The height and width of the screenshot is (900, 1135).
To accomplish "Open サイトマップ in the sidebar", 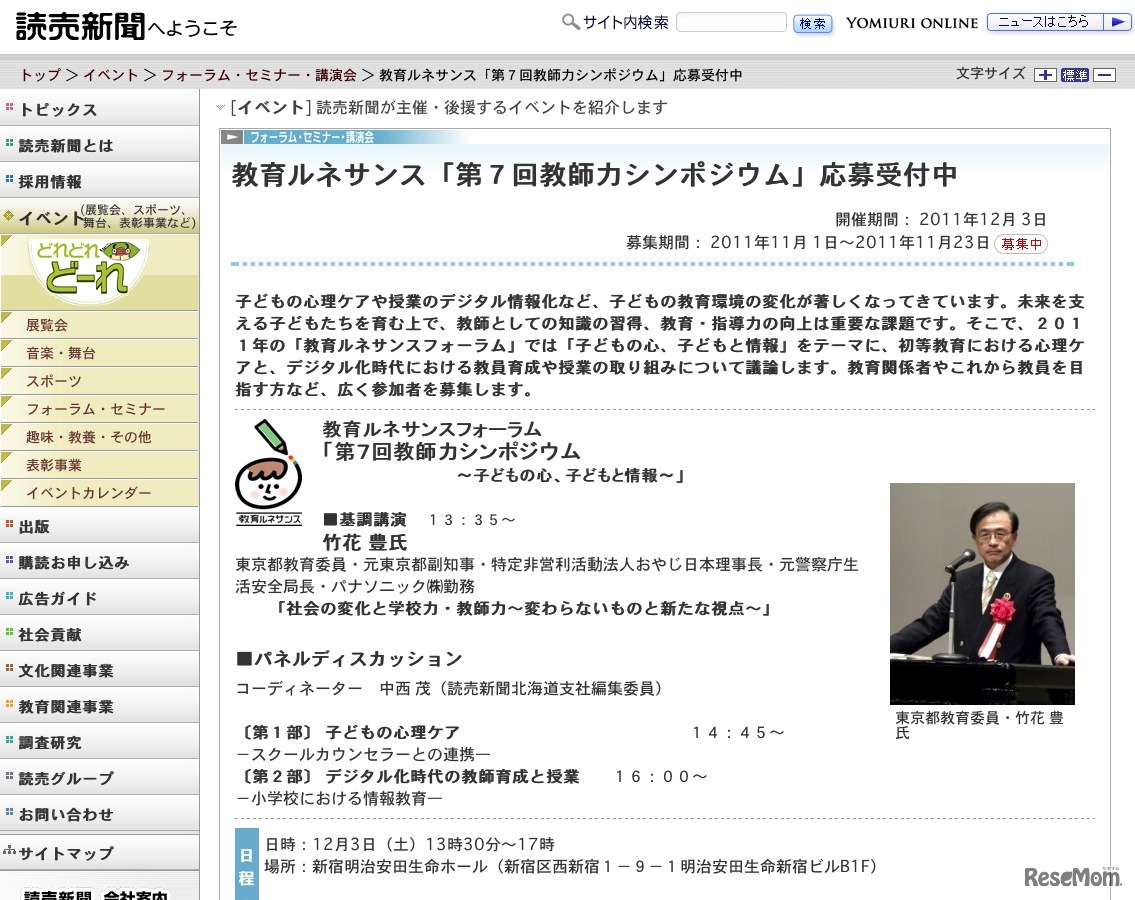I will click(x=99, y=853).
